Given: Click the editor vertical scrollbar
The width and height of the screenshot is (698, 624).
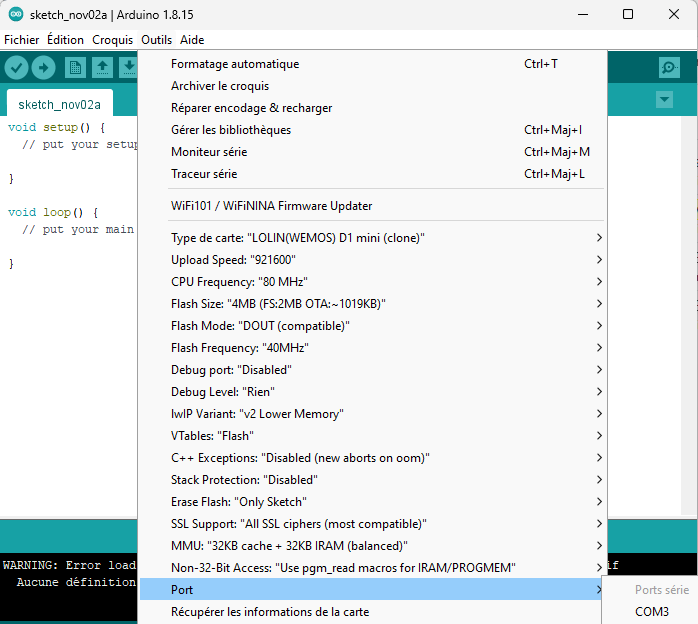Looking at the screenshot, I should point(689,316).
